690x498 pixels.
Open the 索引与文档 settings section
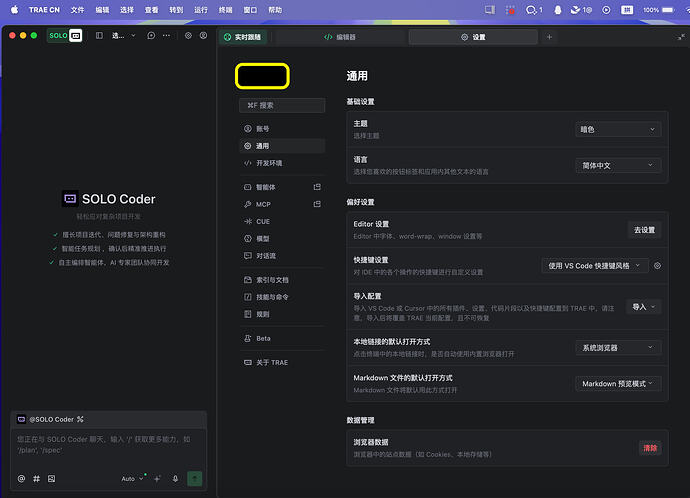pyautogui.click(x=282, y=280)
